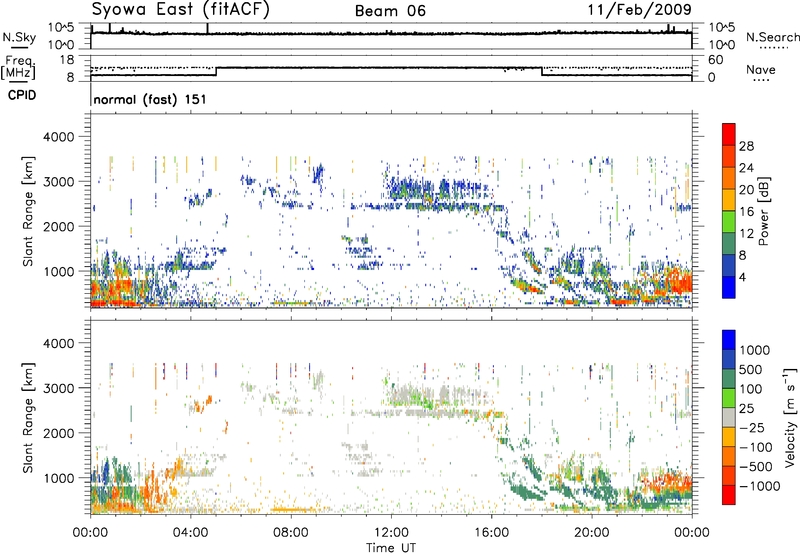Pick the red top segment of Power color bar
Viewport: 800px width, 554px height.
click(729, 134)
